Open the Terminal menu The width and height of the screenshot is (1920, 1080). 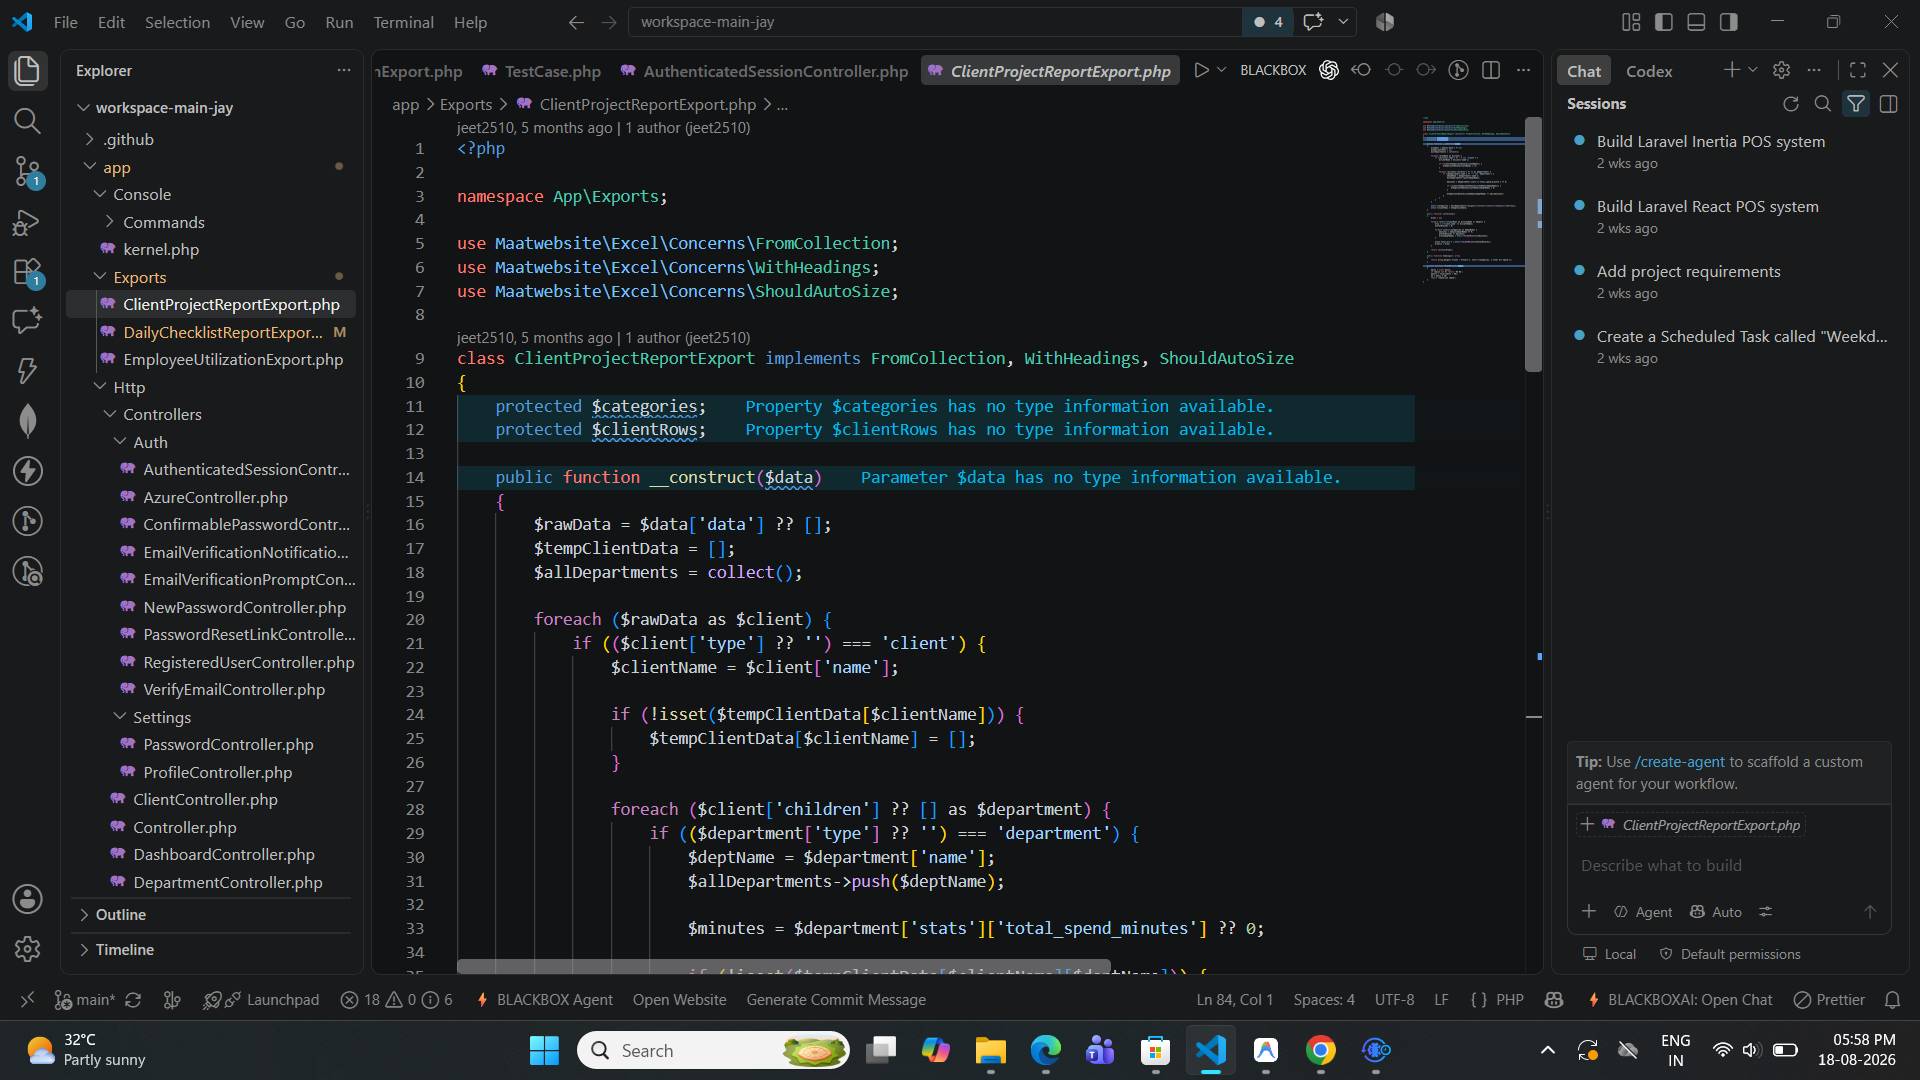[403, 22]
